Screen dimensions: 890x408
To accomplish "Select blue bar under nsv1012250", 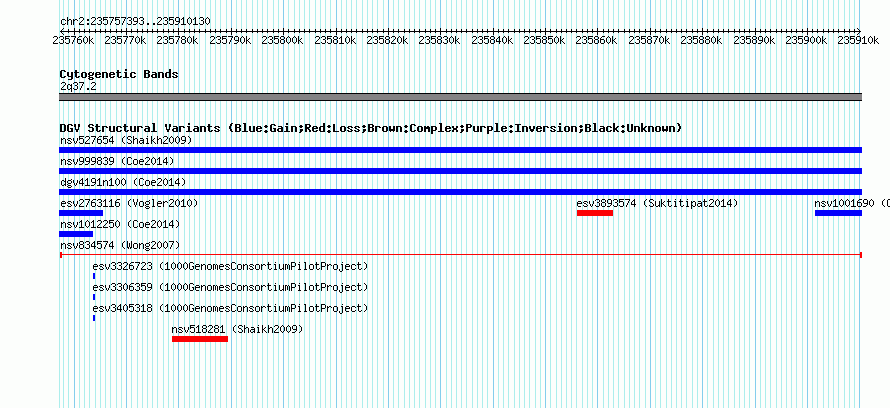I will coord(76,234).
